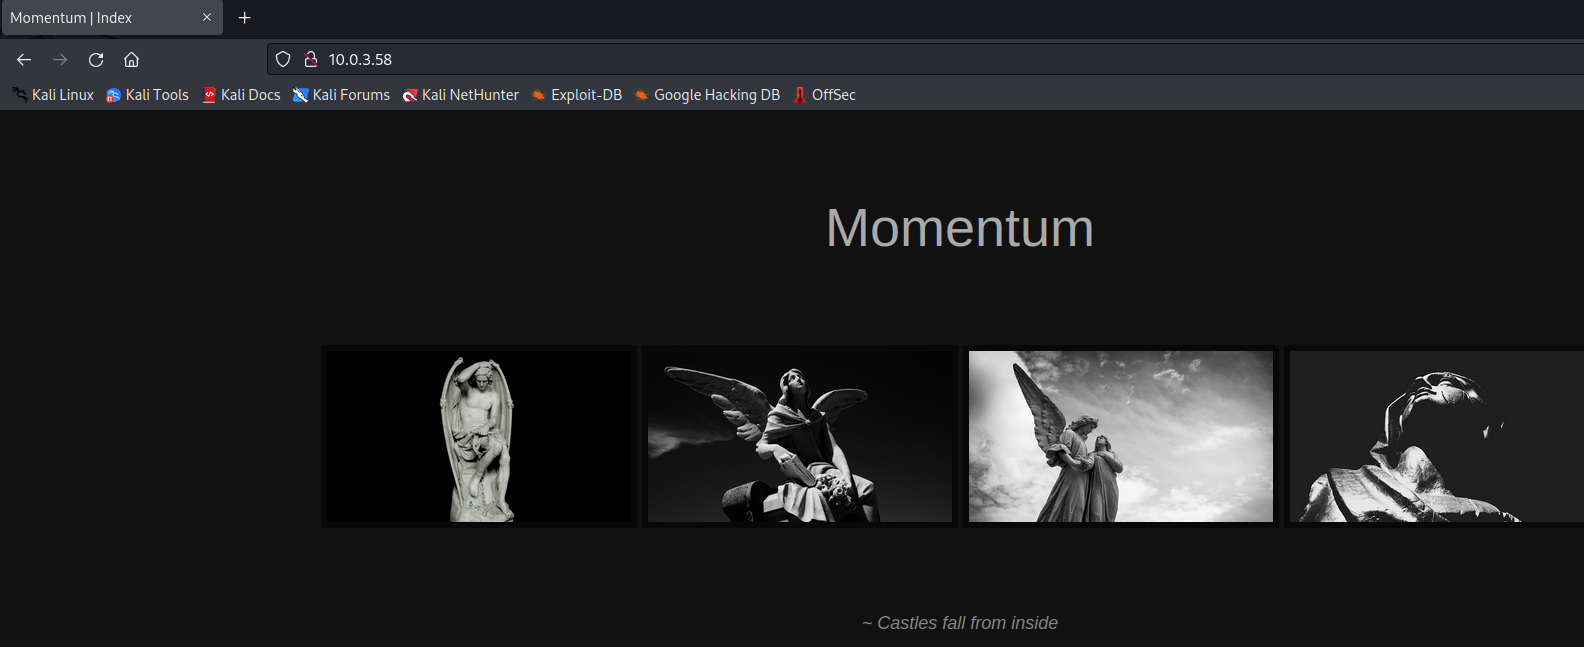The image size is (1584, 647).
Task: Click the Momentum page heading
Action: (960, 228)
